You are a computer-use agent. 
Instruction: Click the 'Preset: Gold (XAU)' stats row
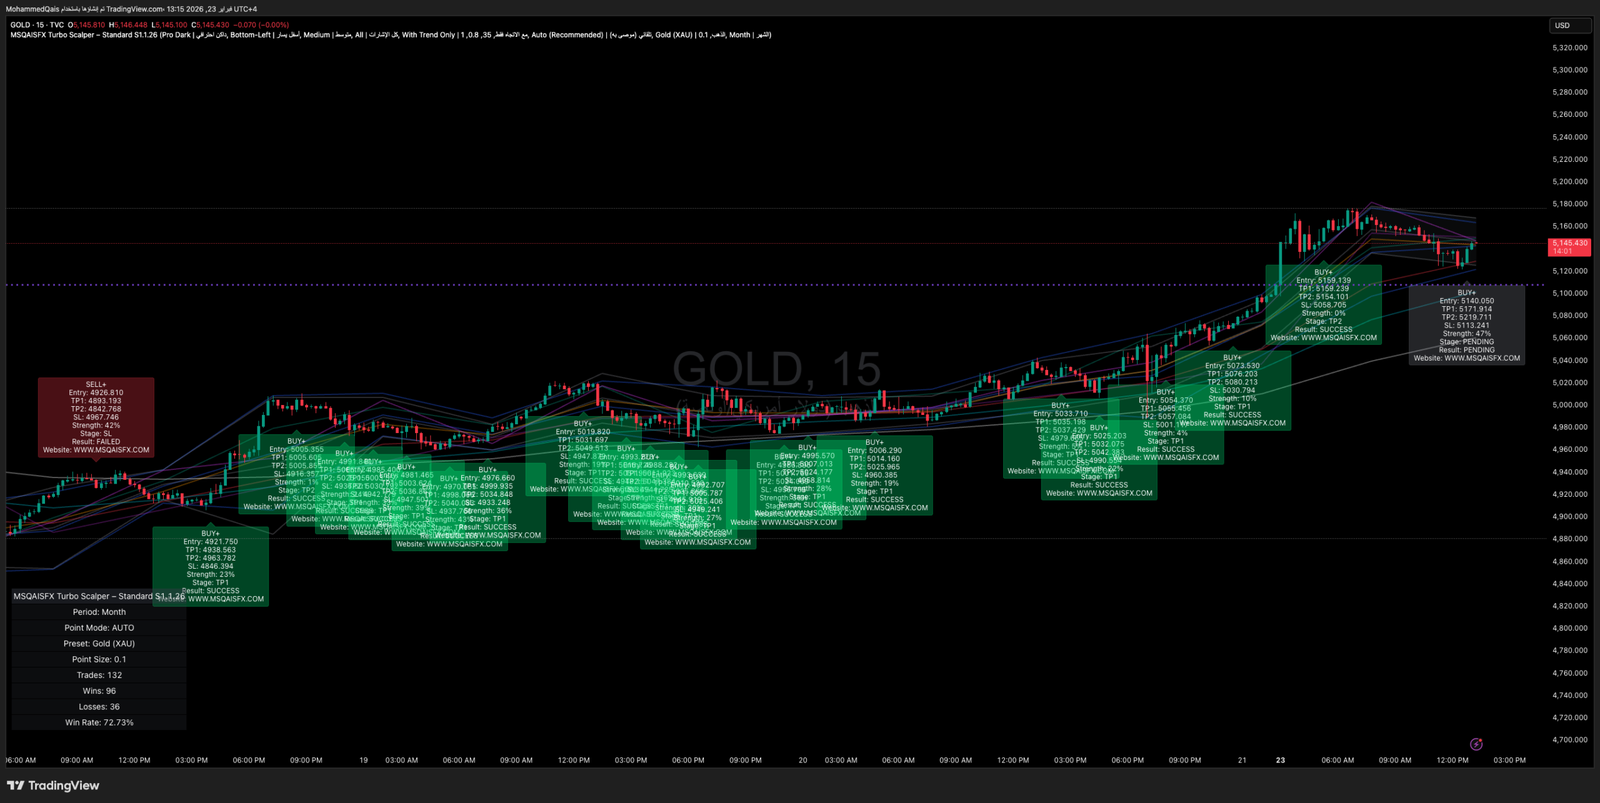coord(99,644)
